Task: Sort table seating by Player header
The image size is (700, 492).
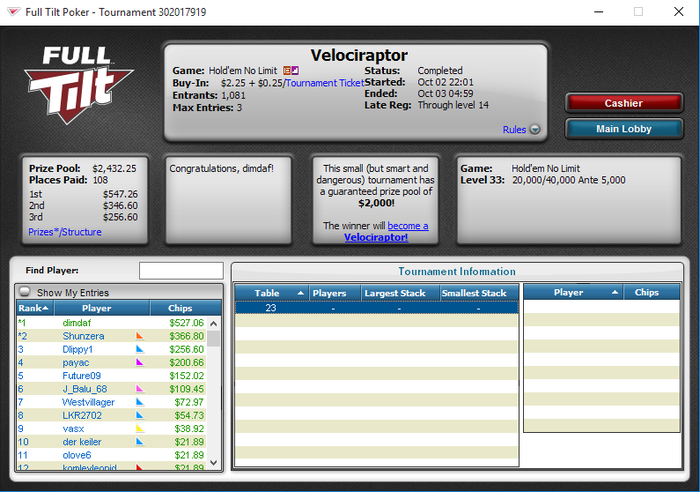Action: click(573, 292)
